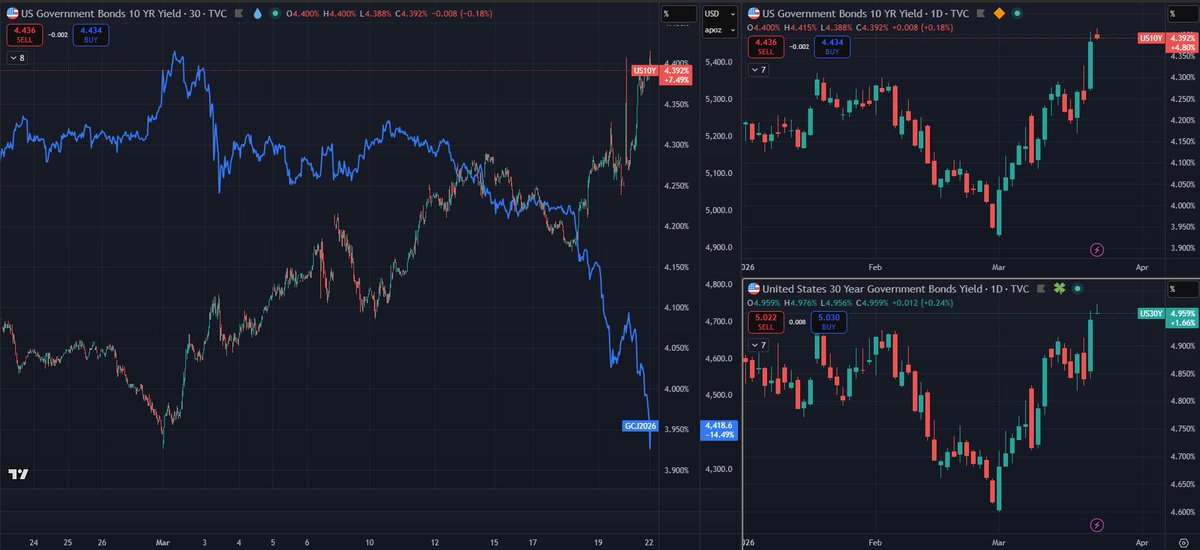Click the -0.002 spread value in left chart
Screen dimensions: 1200x550
57,34
